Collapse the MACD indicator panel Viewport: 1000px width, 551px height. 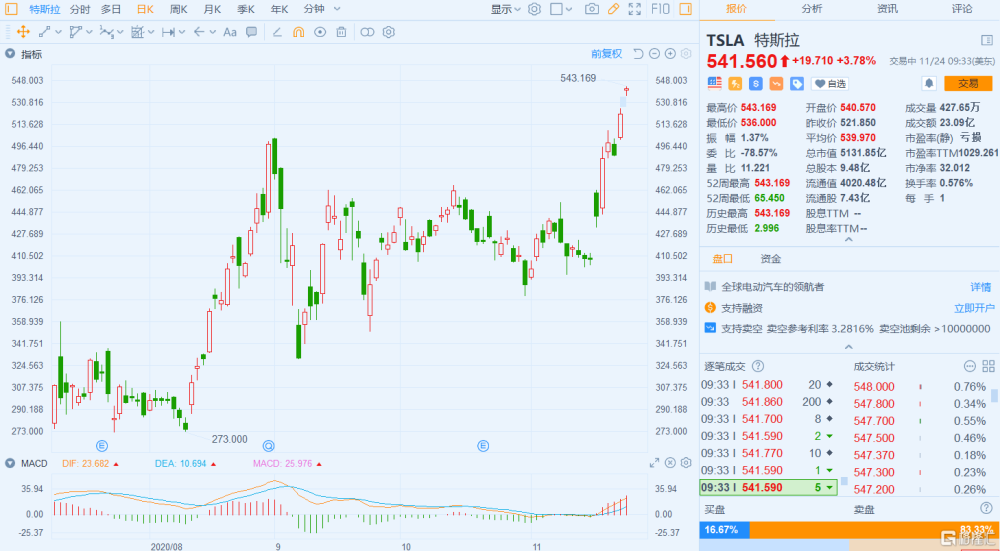[10, 463]
